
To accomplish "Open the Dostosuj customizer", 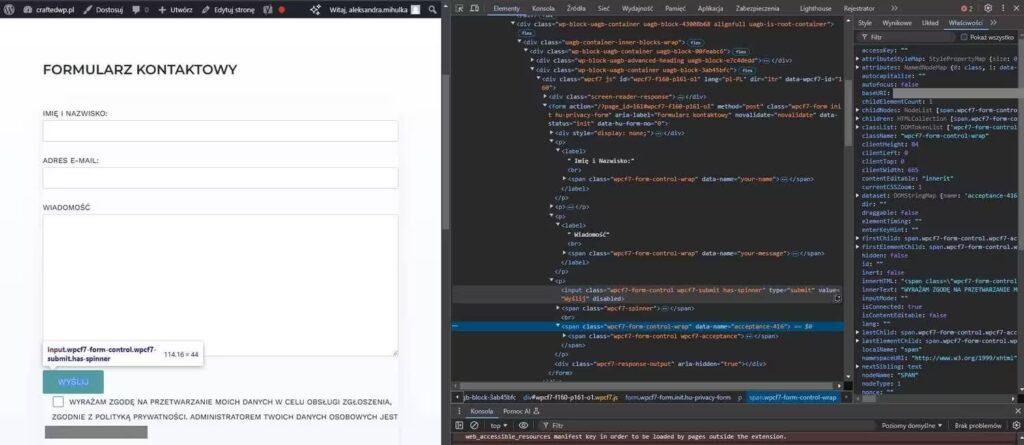I will point(103,10).
